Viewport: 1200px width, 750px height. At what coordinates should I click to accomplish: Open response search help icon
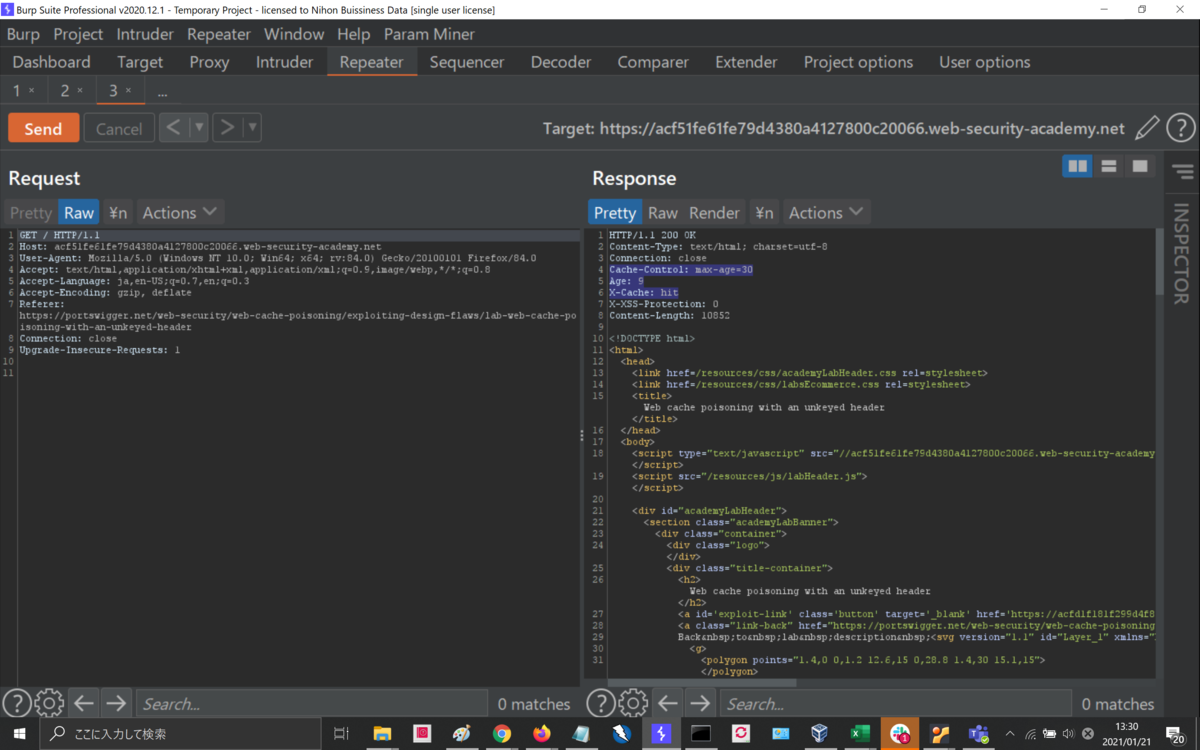coord(601,704)
